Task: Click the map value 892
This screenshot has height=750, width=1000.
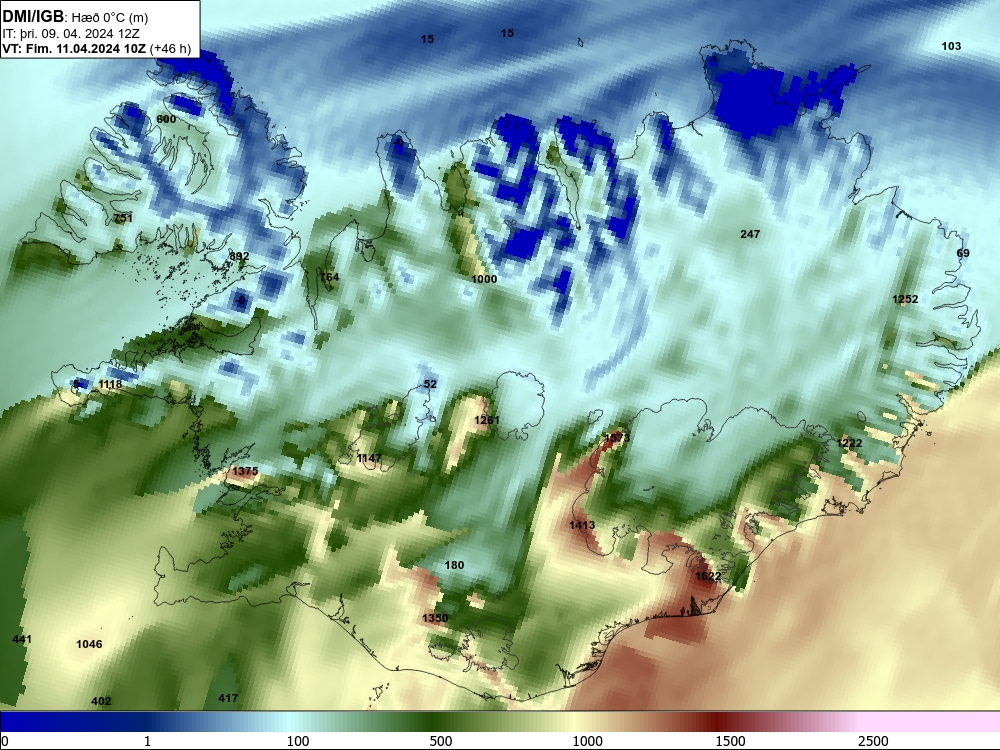Action: (x=239, y=256)
